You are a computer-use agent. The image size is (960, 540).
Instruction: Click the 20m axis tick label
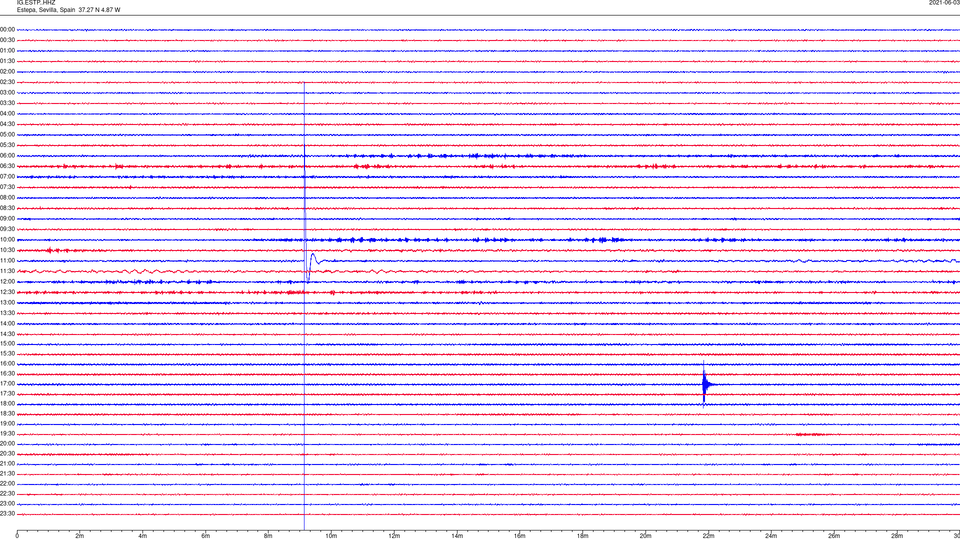pyautogui.click(x=645, y=536)
